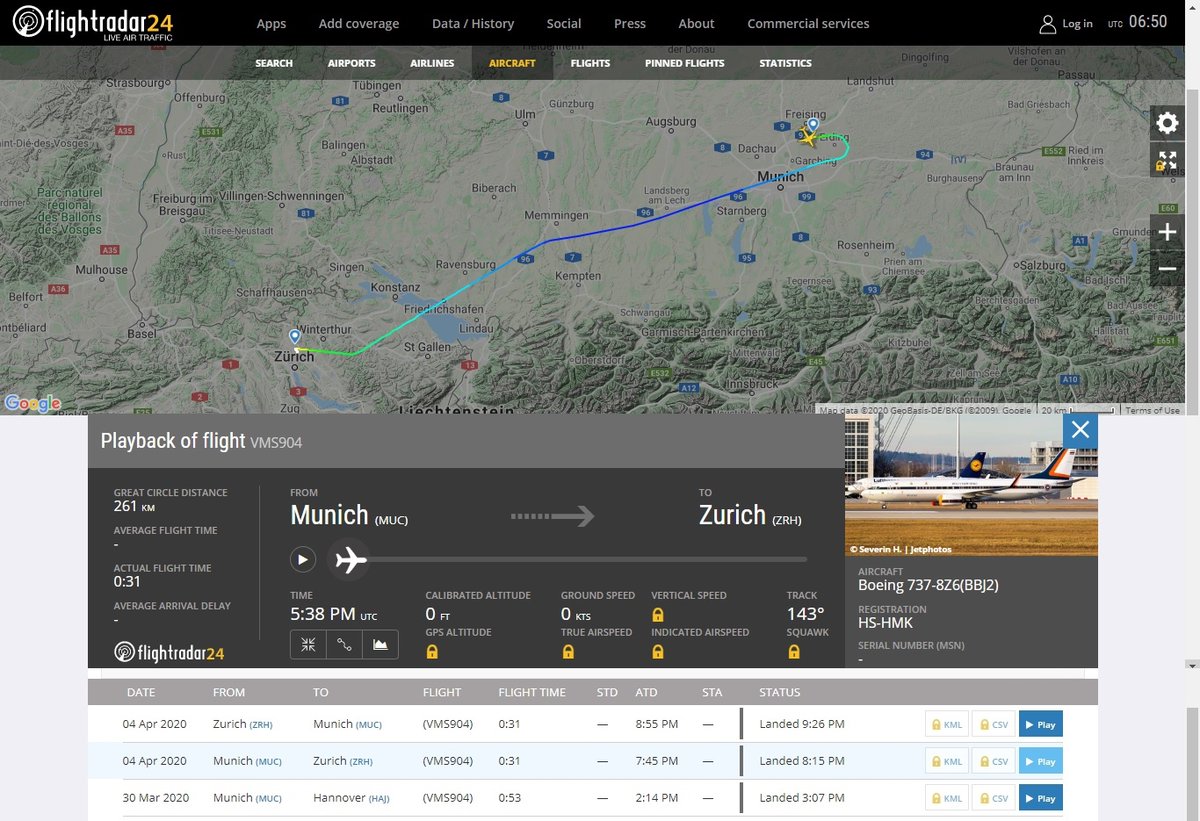Open Data / History menu
This screenshot has height=821, width=1200.
pyautogui.click(x=473, y=23)
